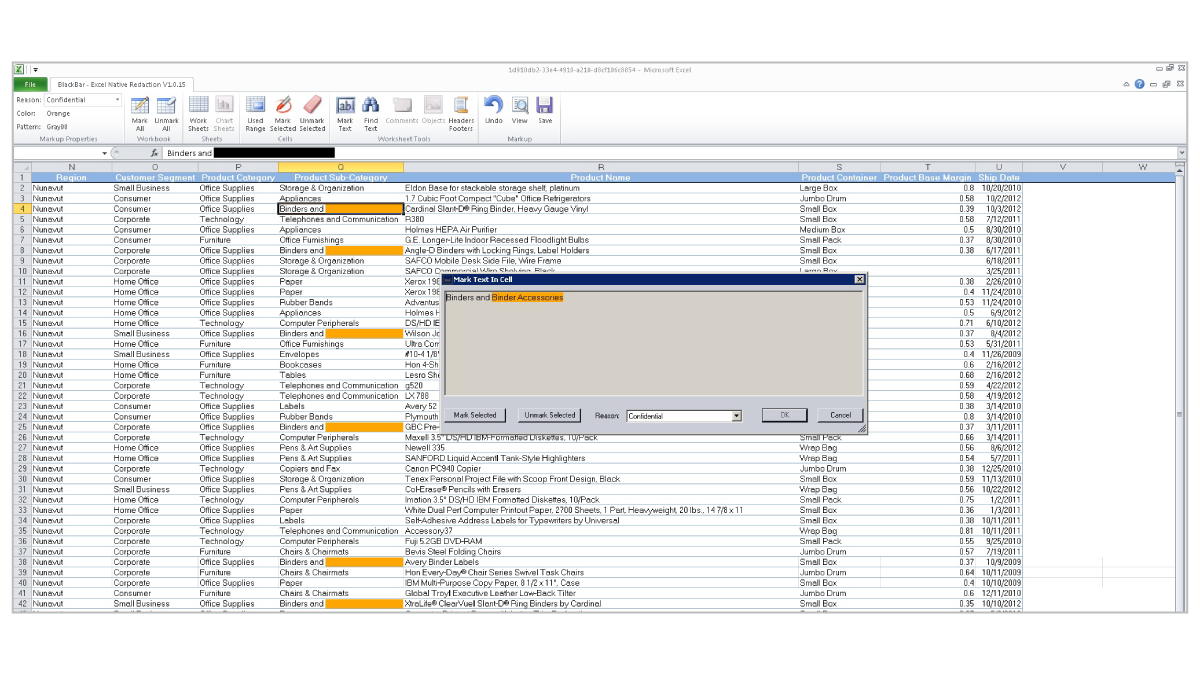1200x675 pixels.
Task: Click the Chart Sheets ribbon icon
Action: [224, 114]
